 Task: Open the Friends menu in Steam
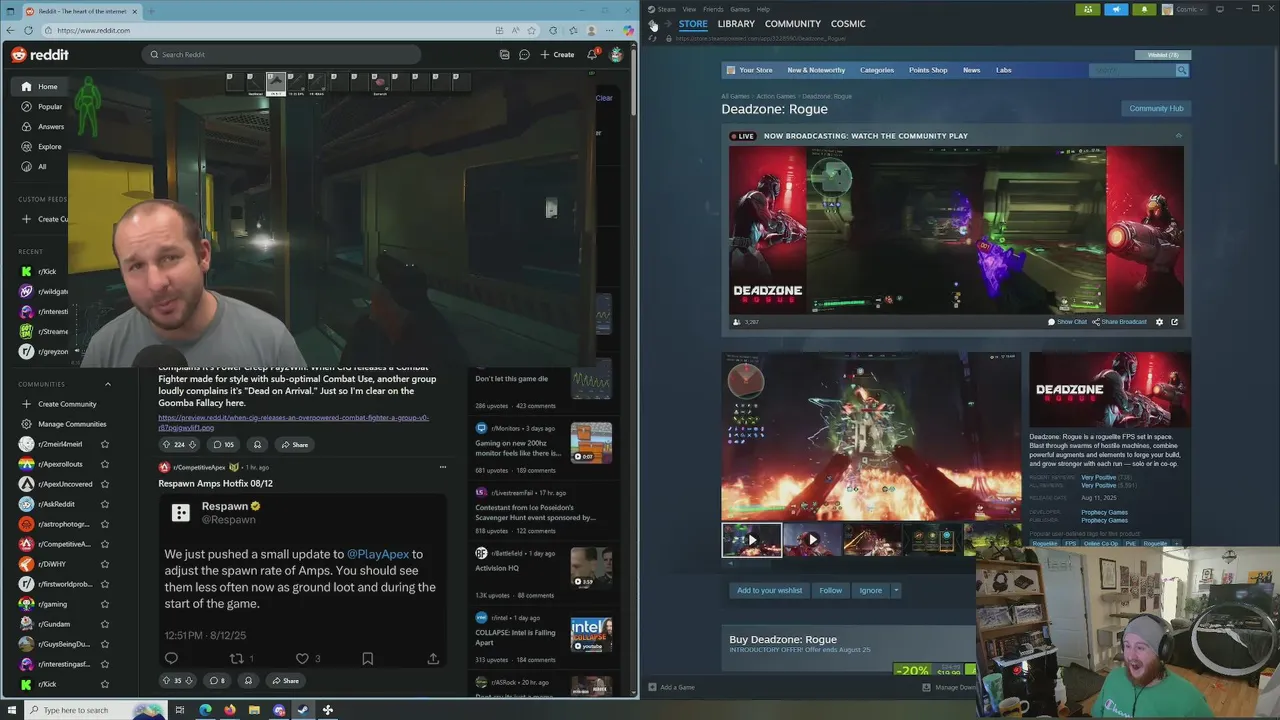[x=713, y=9]
